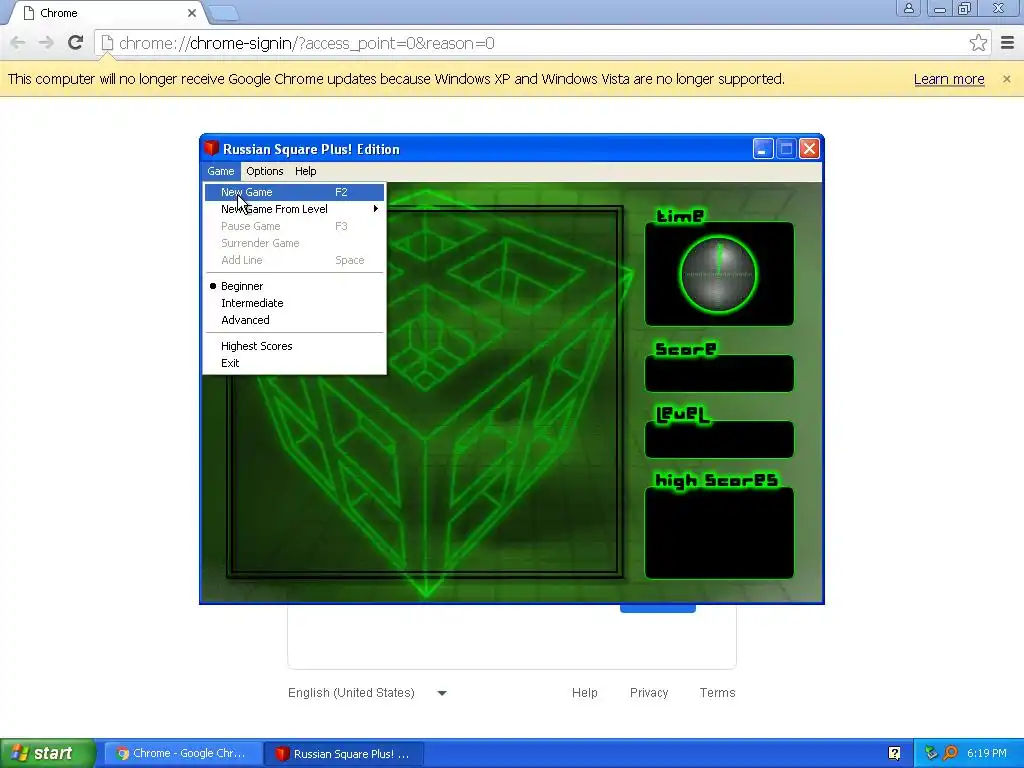Screen dimensions: 1024x768
Task: Open a new Chrome tab
Action: click(224, 13)
